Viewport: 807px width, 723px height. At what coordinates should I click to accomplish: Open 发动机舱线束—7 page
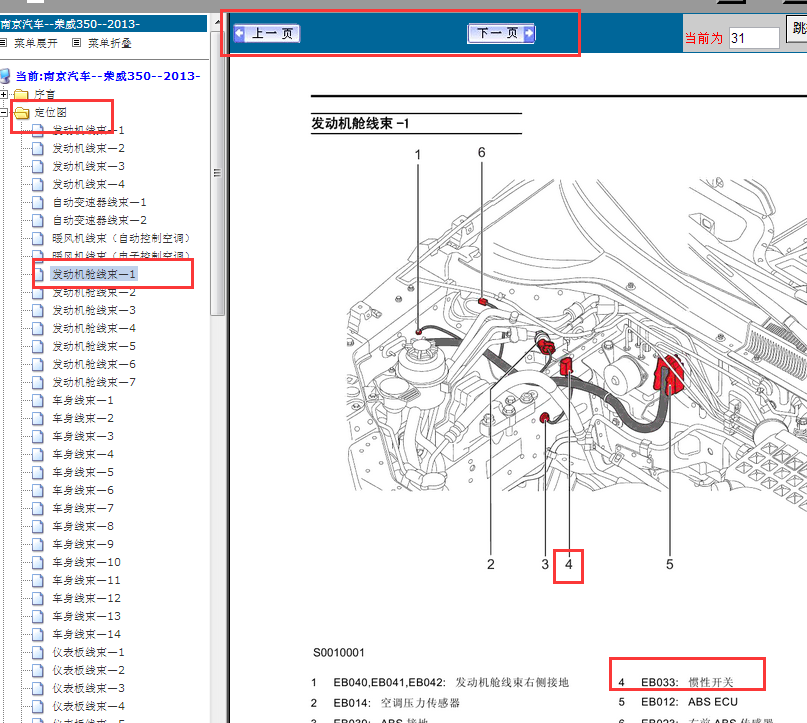(x=94, y=382)
